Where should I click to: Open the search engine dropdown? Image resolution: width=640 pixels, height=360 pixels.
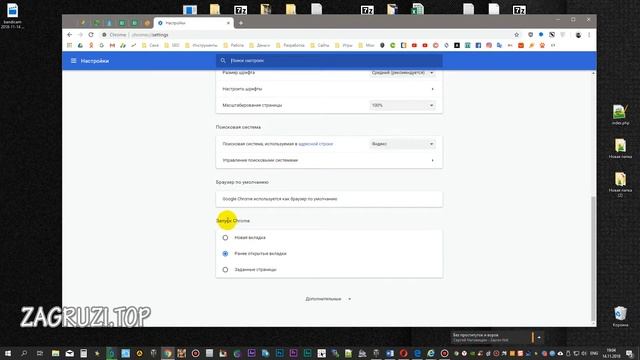[402, 144]
